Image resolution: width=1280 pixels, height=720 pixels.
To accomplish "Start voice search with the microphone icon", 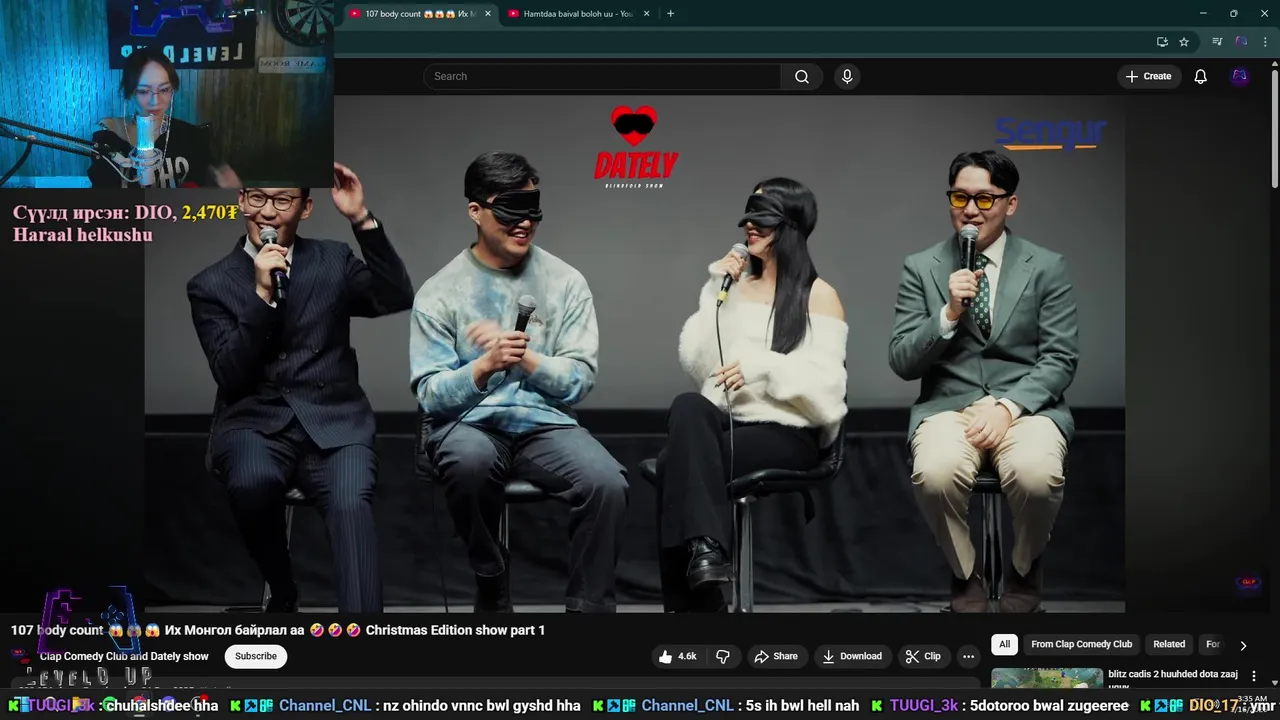I will (x=847, y=77).
